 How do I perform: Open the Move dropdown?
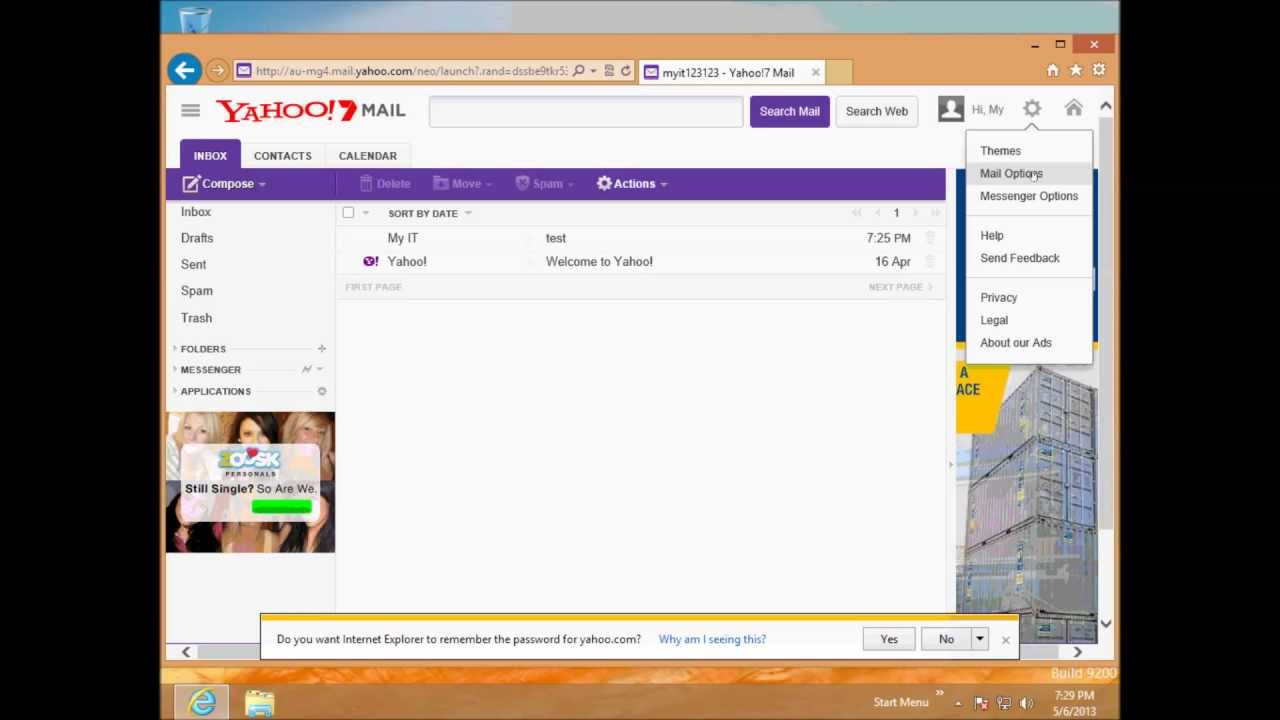463,184
